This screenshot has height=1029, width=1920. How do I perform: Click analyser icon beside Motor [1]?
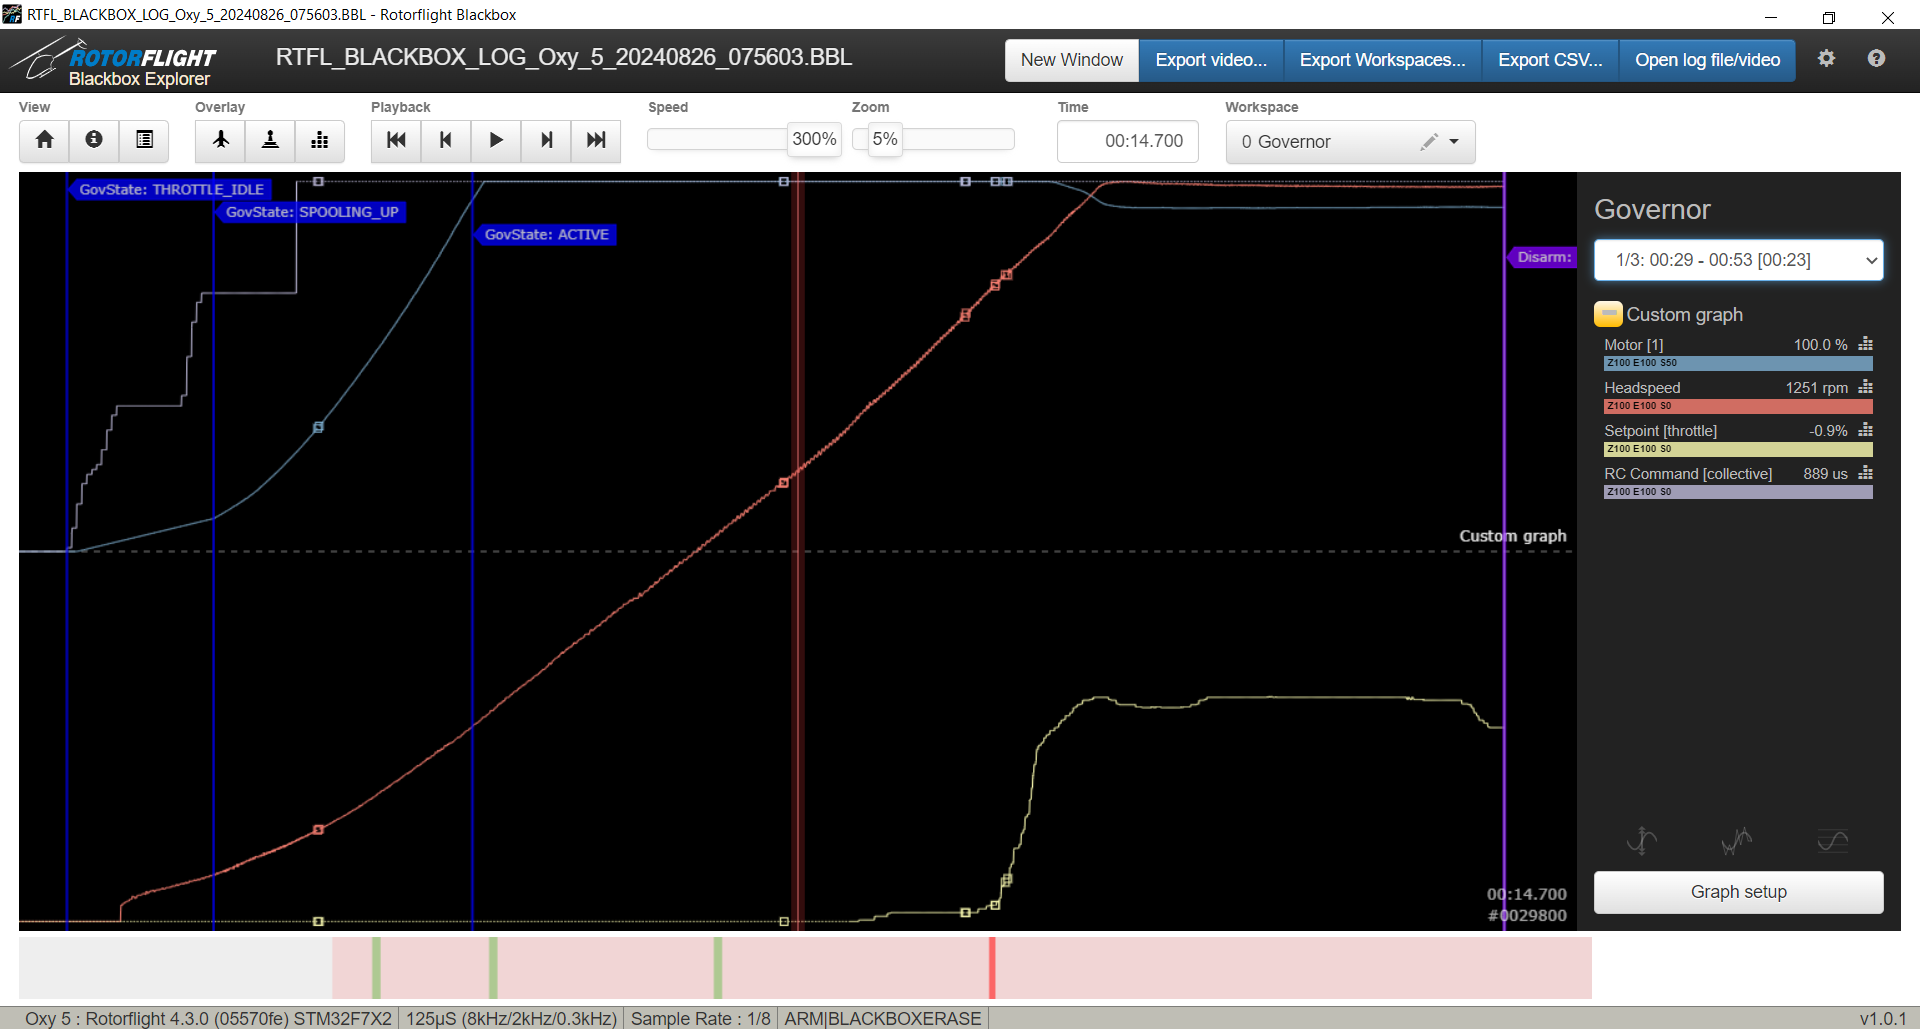[1865, 345]
